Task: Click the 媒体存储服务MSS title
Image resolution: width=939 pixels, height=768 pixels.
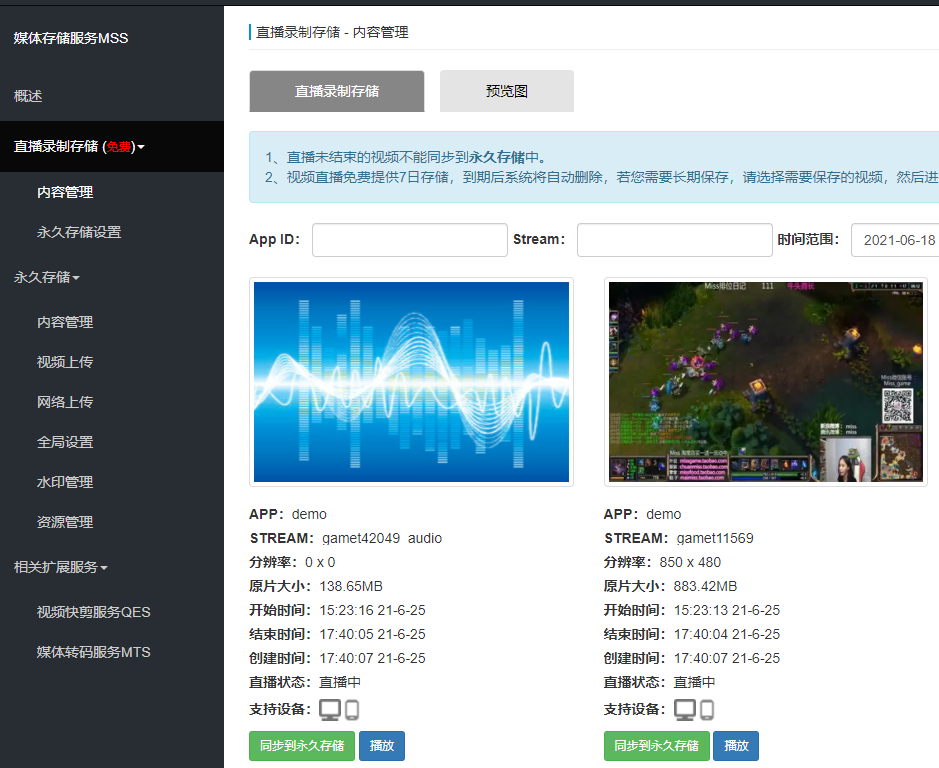Action: [x=71, y=38]
